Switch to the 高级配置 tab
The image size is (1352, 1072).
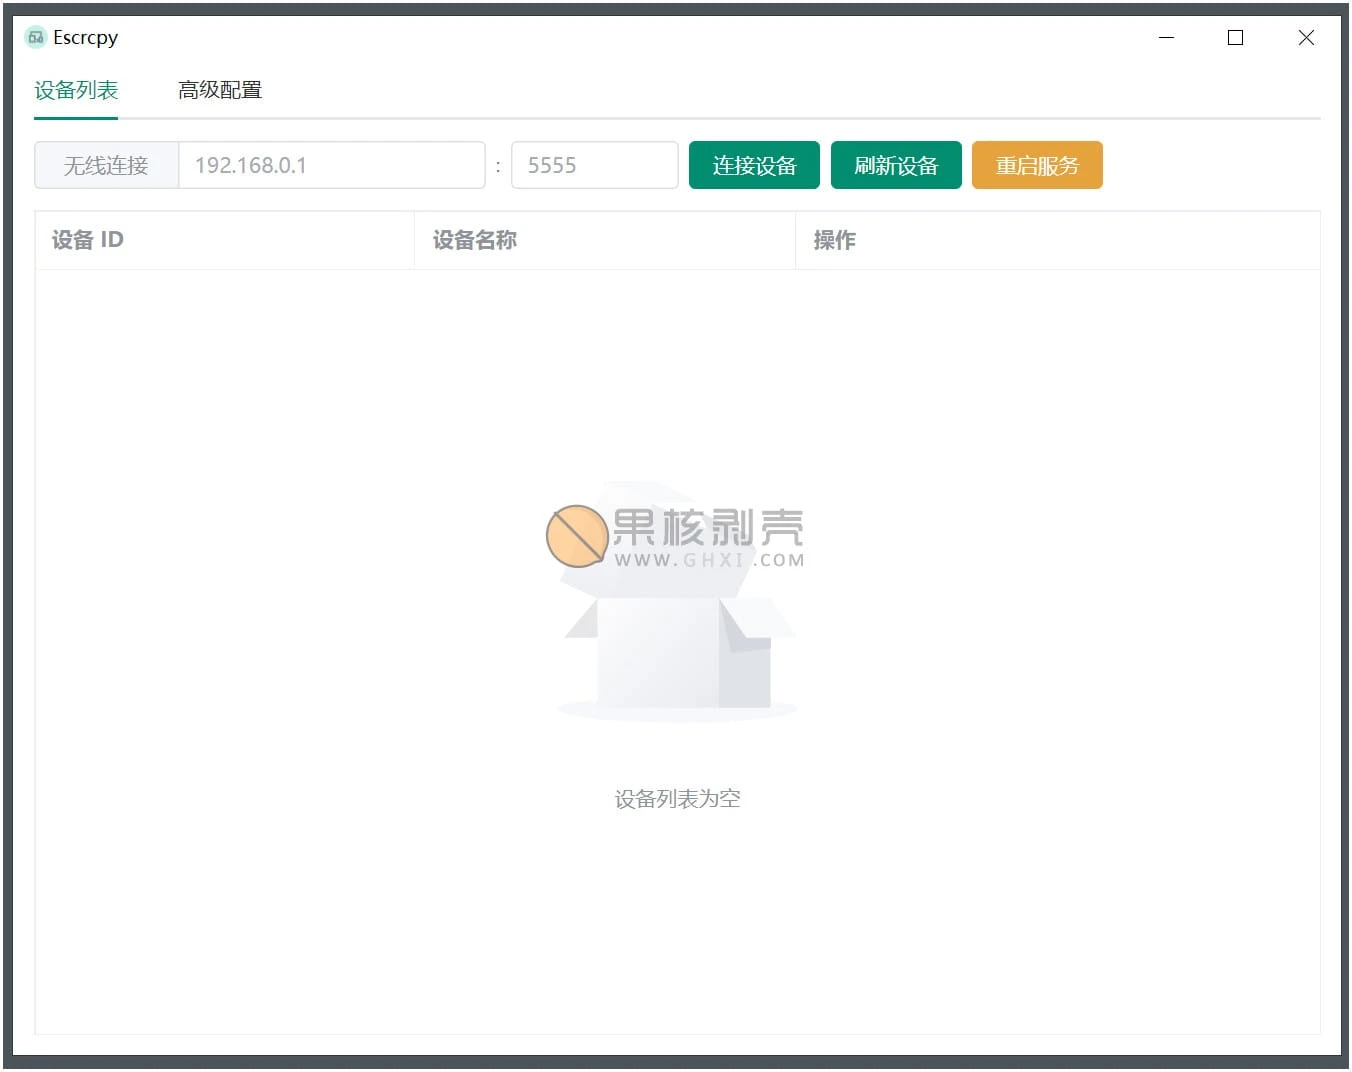(x=220, y=90)
